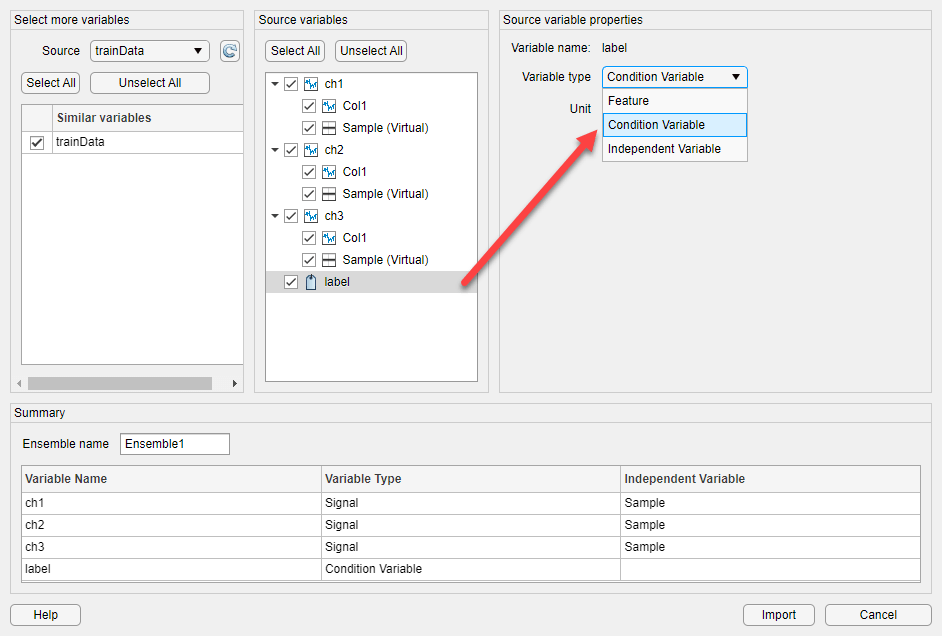Click the Col1 icon under ch3
Viewport: 942px width, 636px height.
click(329, 238)
